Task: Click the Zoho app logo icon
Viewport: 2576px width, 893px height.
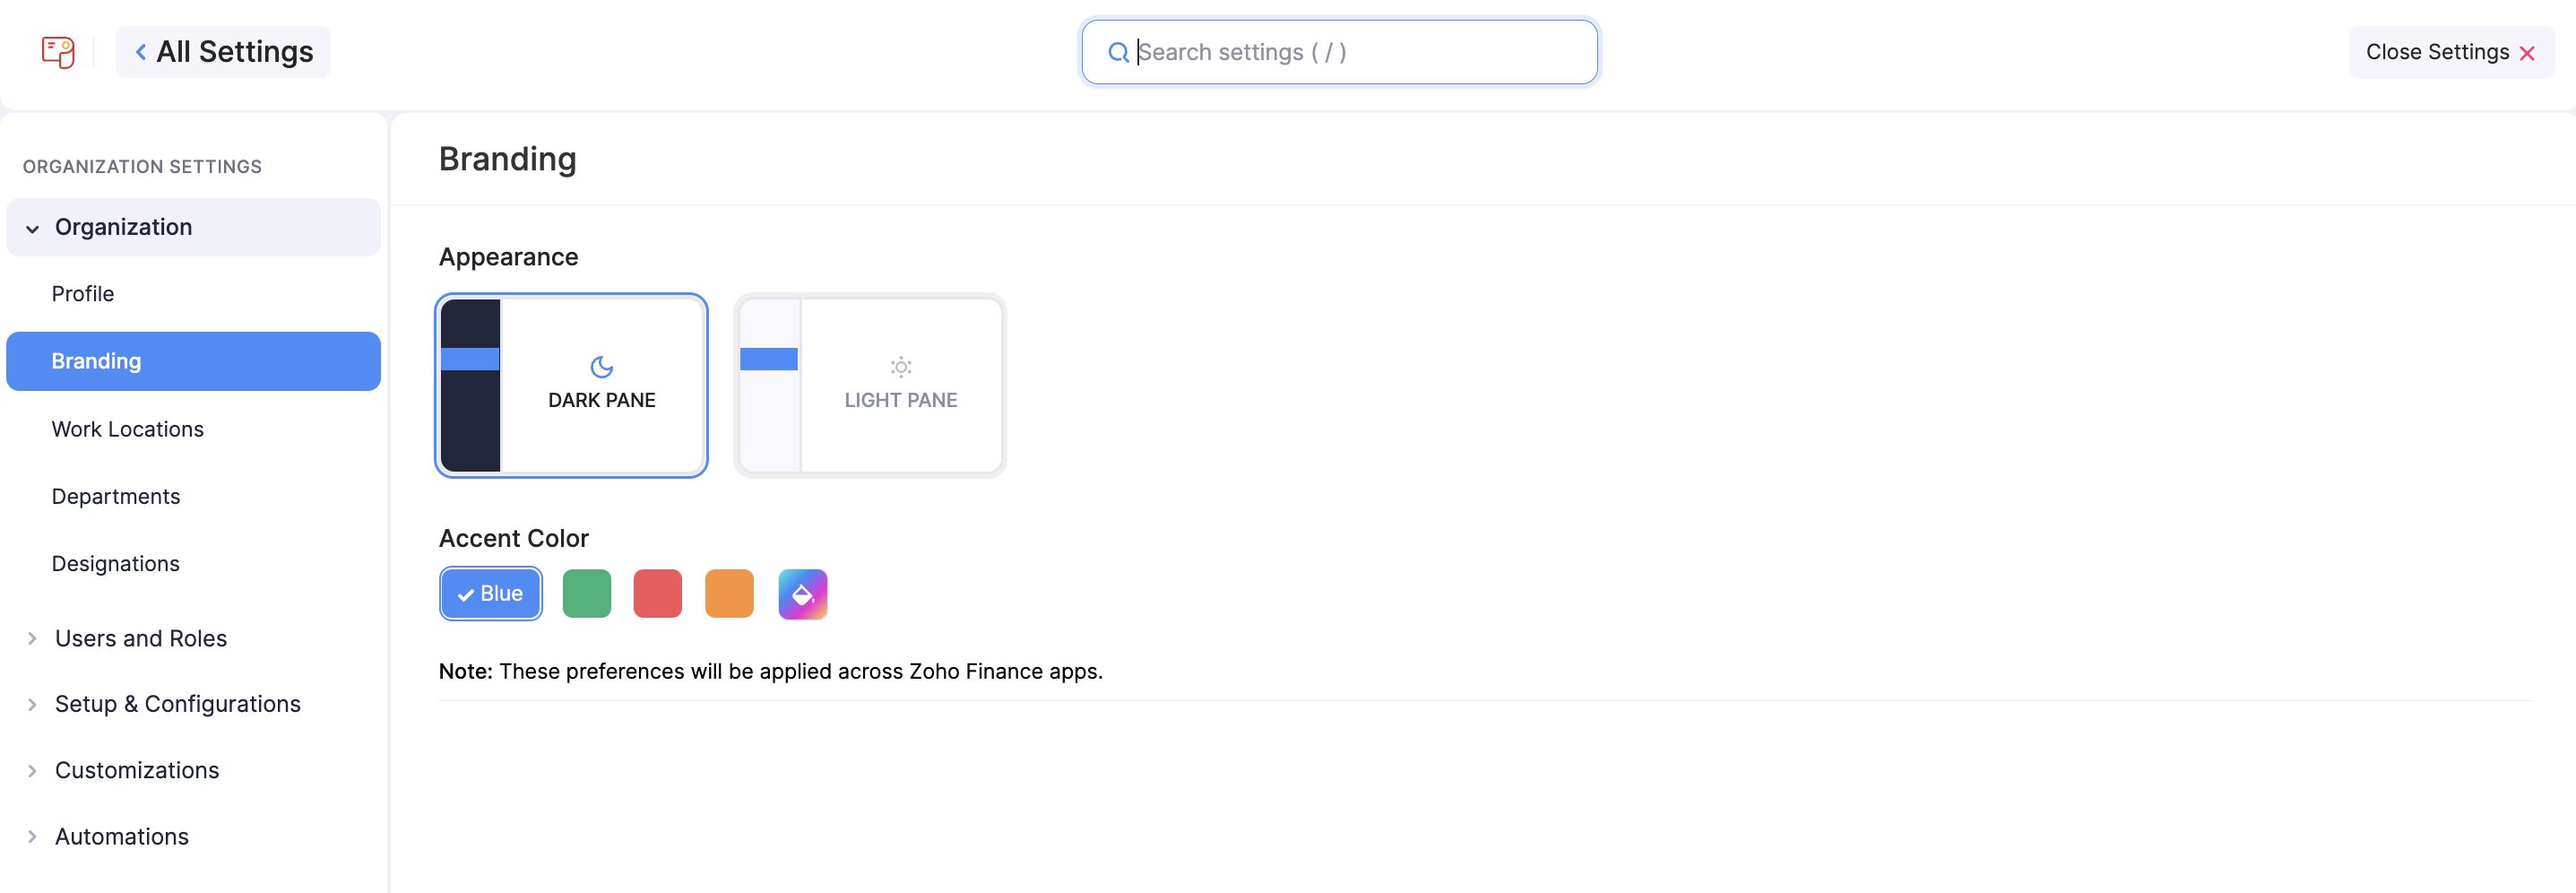Action: [58, 52]
